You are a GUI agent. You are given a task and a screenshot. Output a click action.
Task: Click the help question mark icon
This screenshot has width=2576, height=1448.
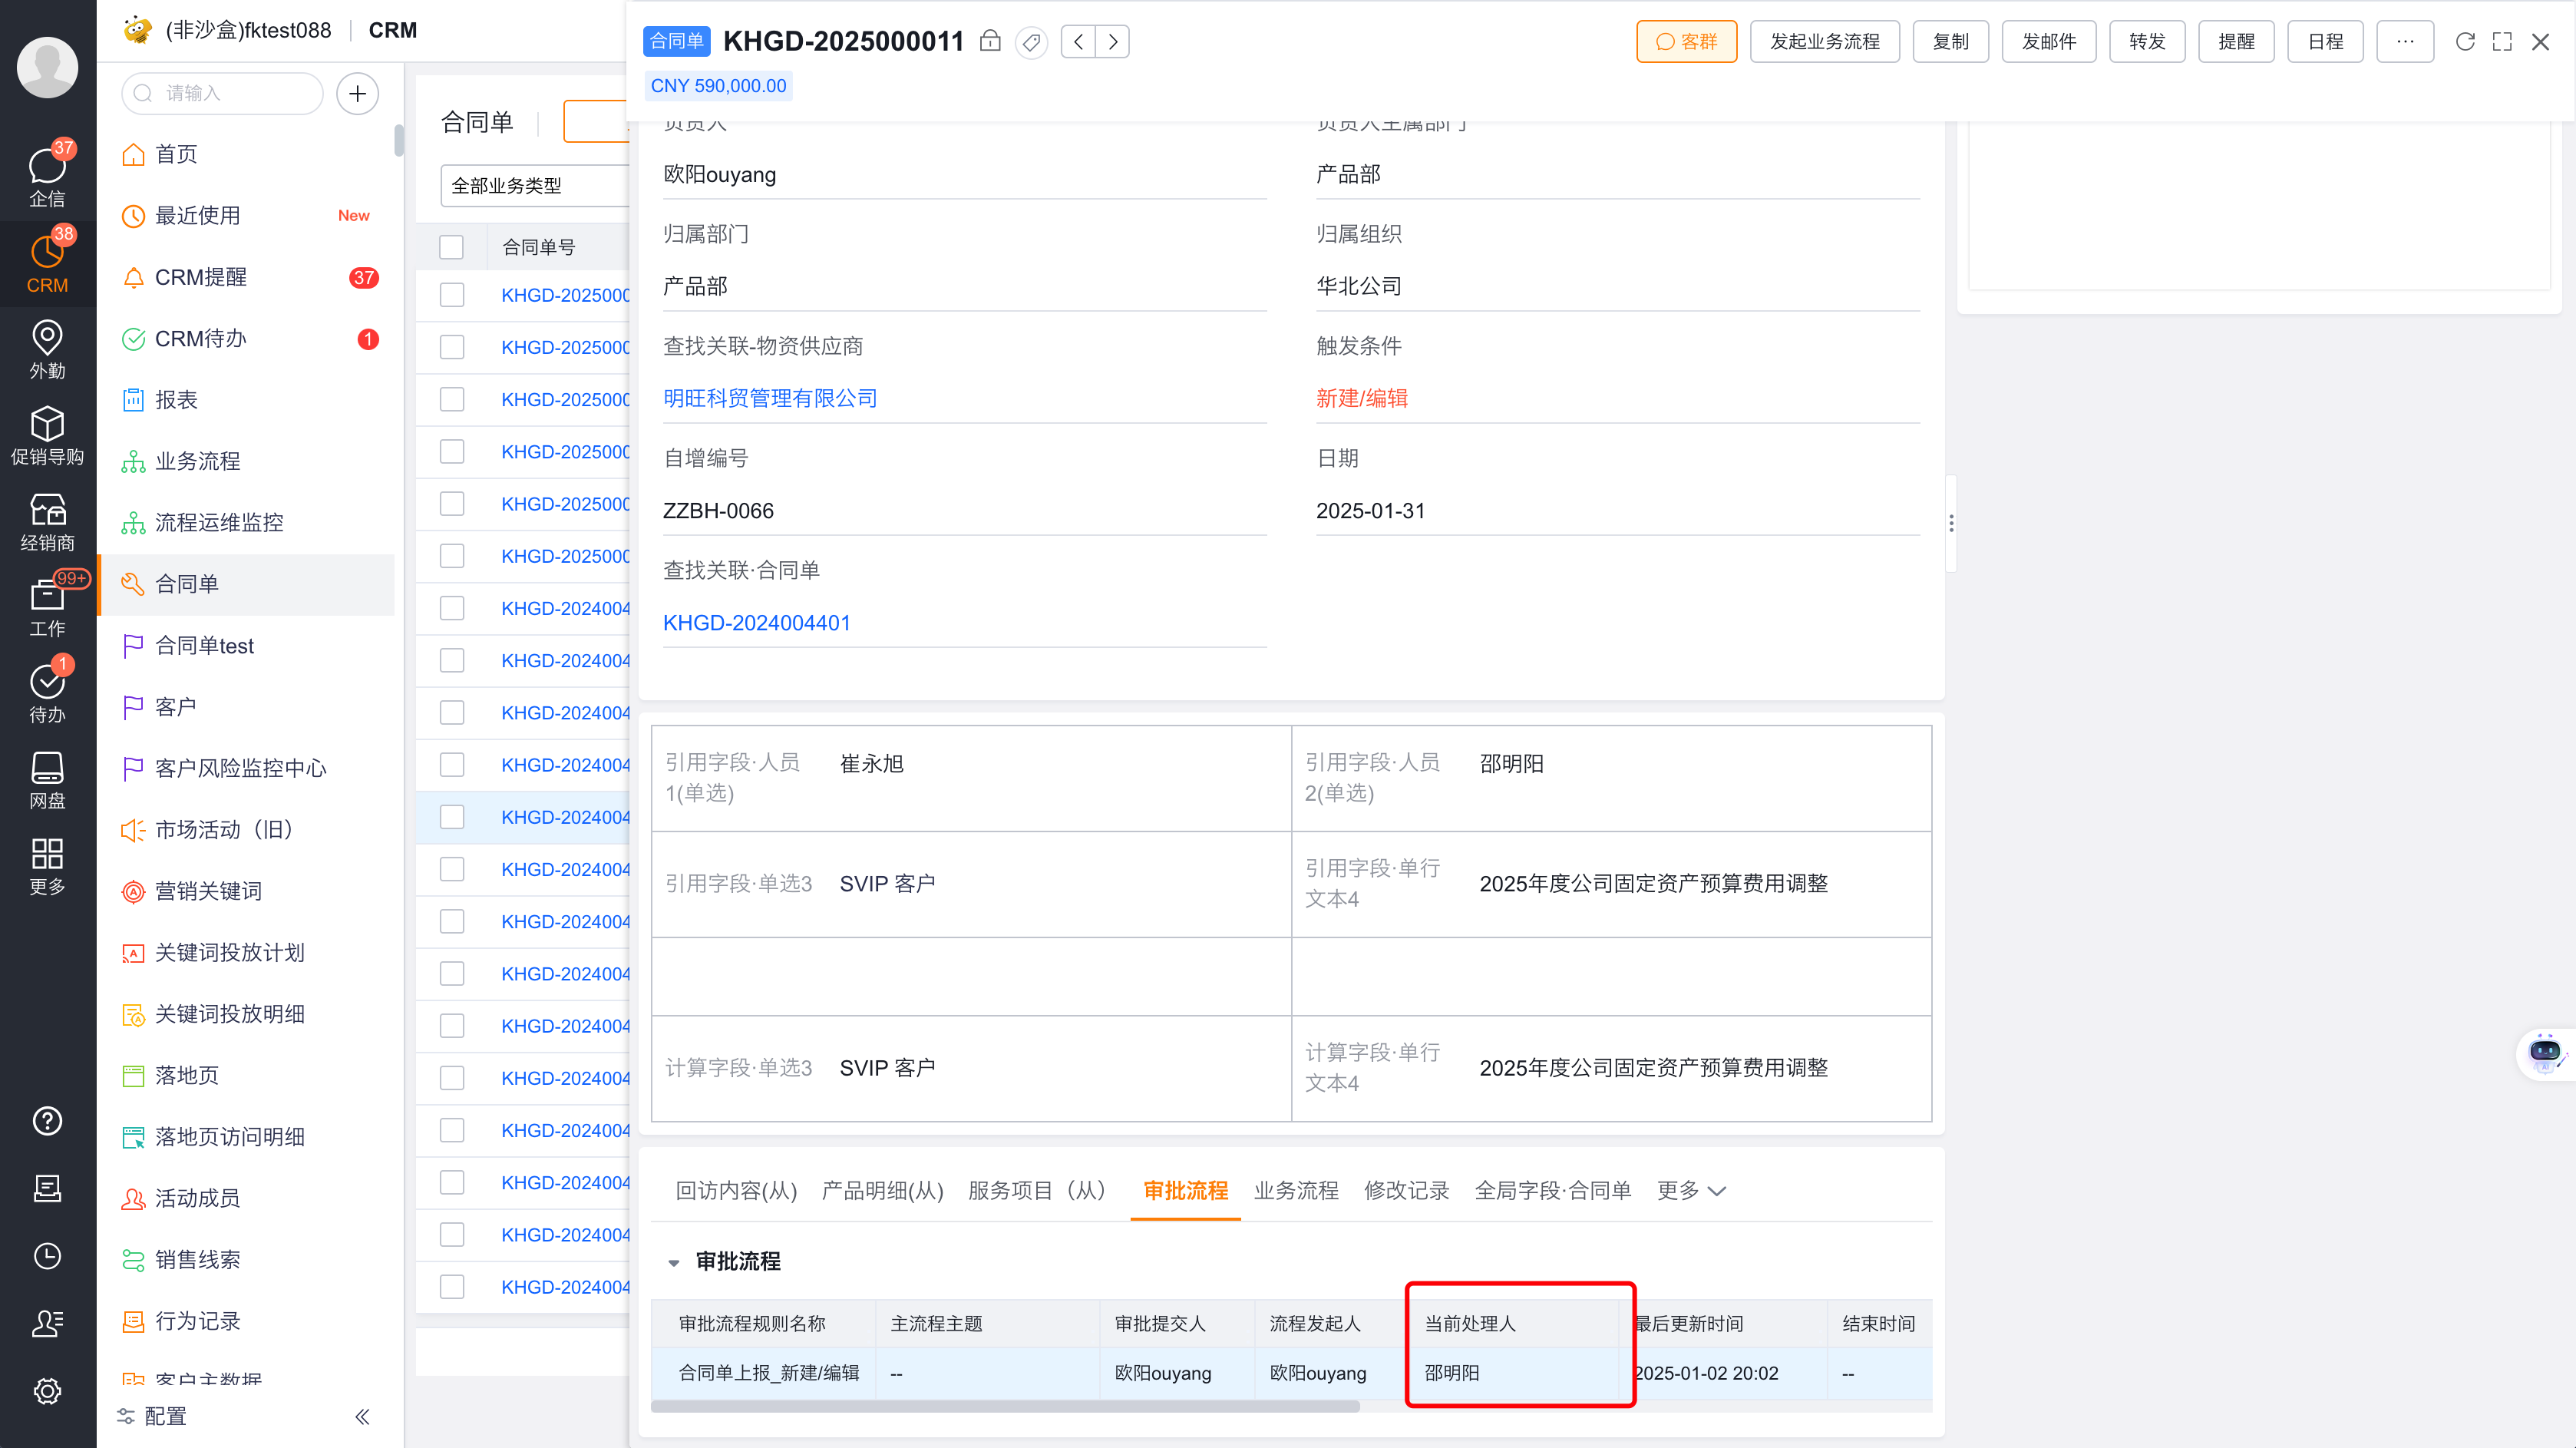[47, 1121]
